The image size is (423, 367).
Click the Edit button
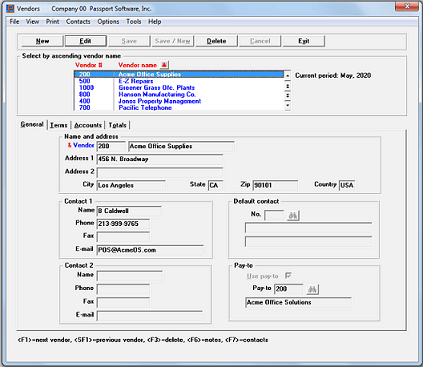click(x=86, y=41)
